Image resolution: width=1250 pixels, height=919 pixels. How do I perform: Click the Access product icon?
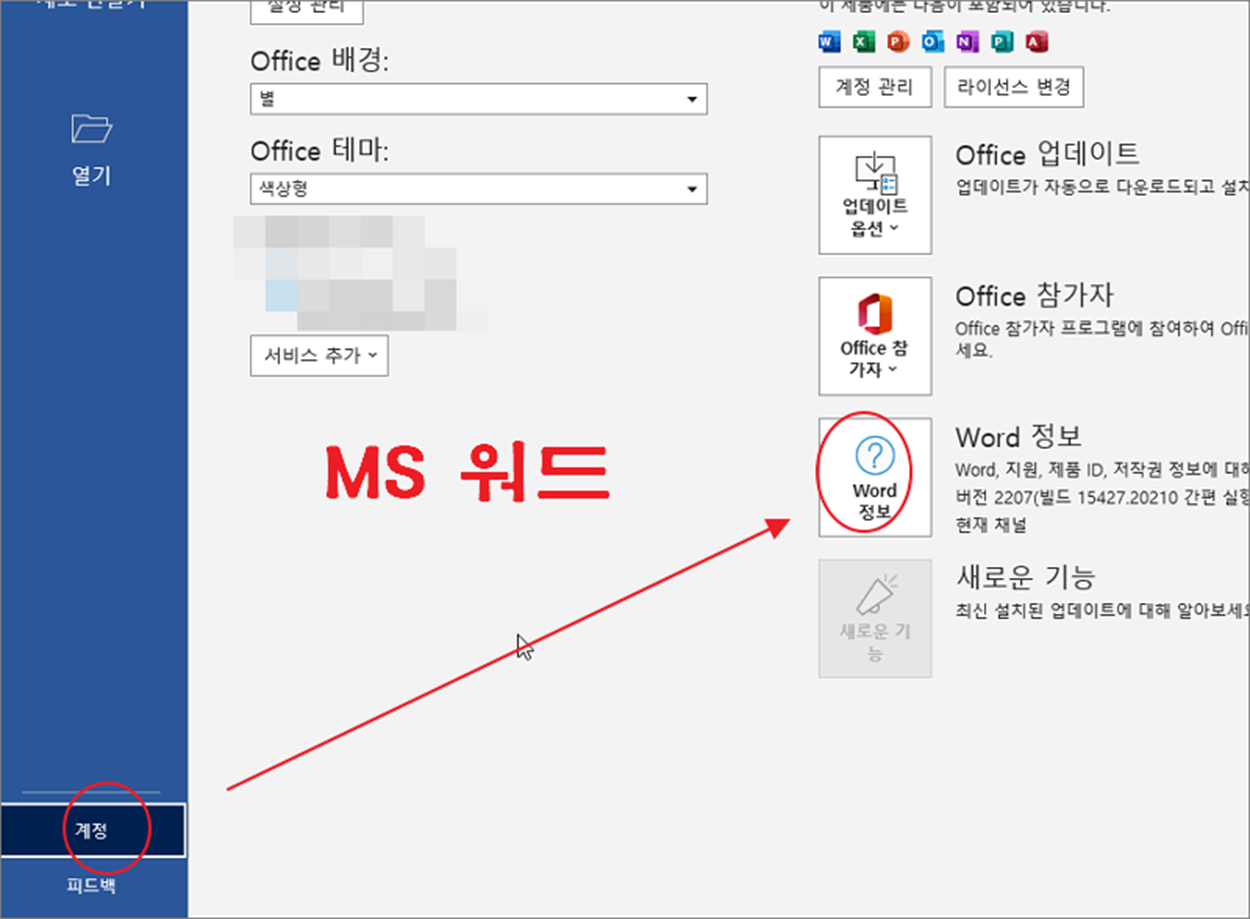1036,41
